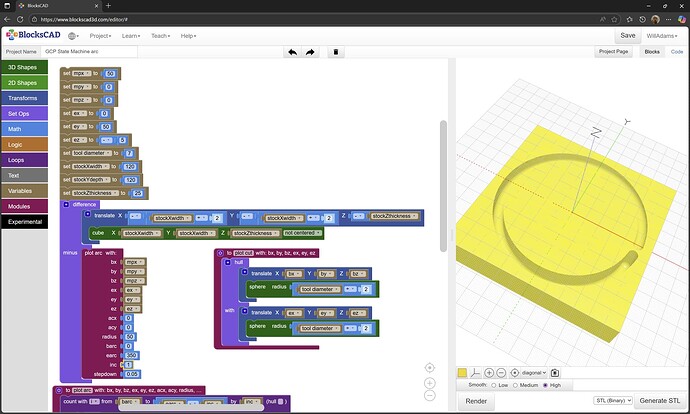Click the Render button
Image resolution: width=690 pixels, height=414 pixels.
click(x=475, y=401)
